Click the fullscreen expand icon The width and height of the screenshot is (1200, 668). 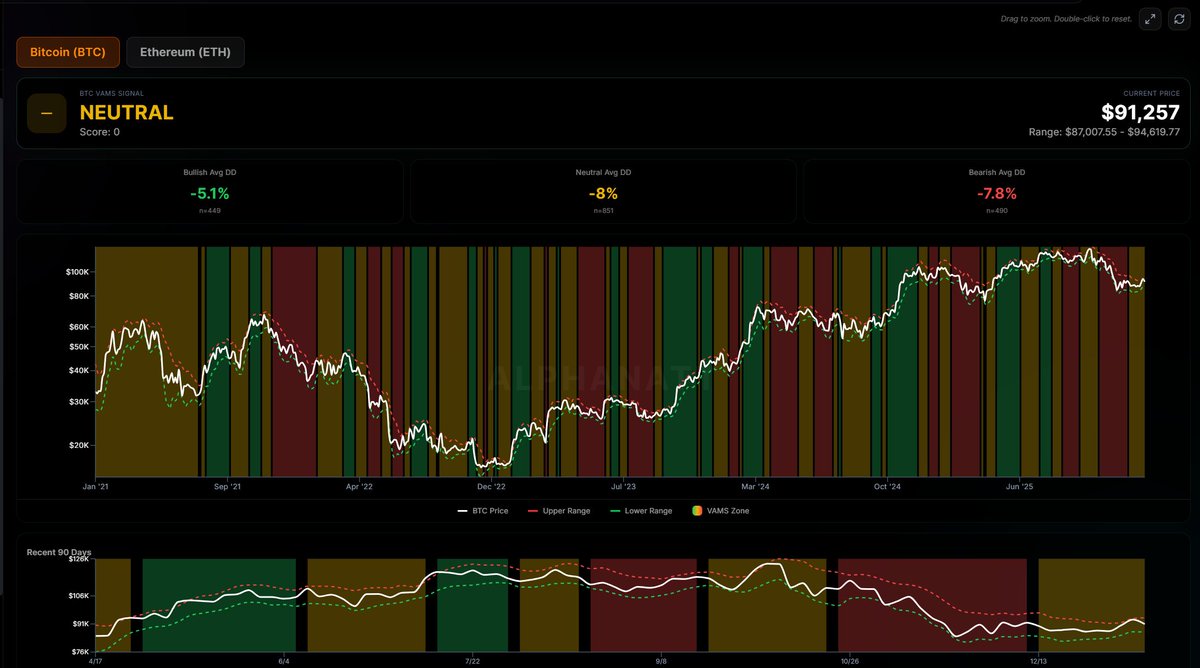[1151, 19]
